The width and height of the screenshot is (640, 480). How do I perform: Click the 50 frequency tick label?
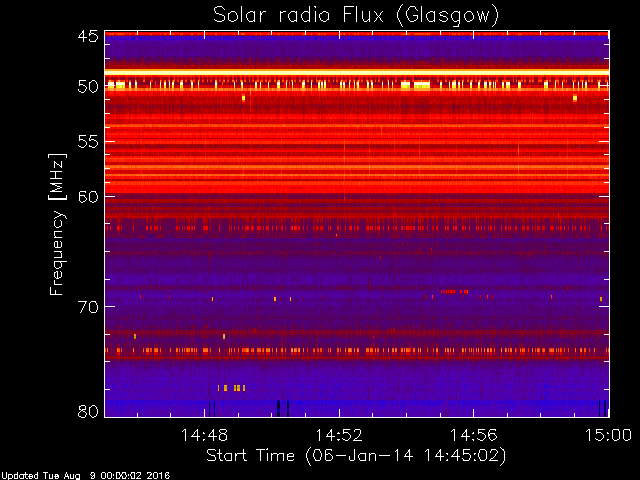(x=88, y=87)
